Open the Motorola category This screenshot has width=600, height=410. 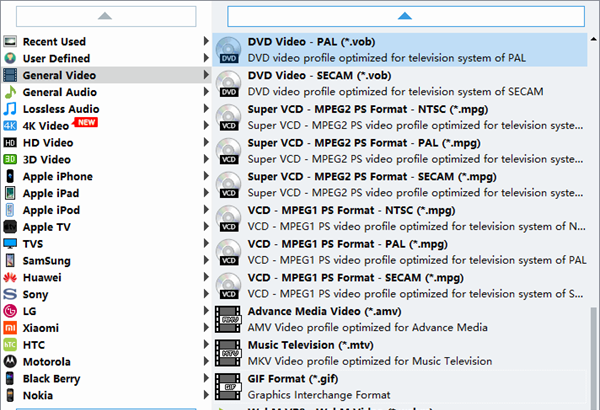(x=106, y=361)
